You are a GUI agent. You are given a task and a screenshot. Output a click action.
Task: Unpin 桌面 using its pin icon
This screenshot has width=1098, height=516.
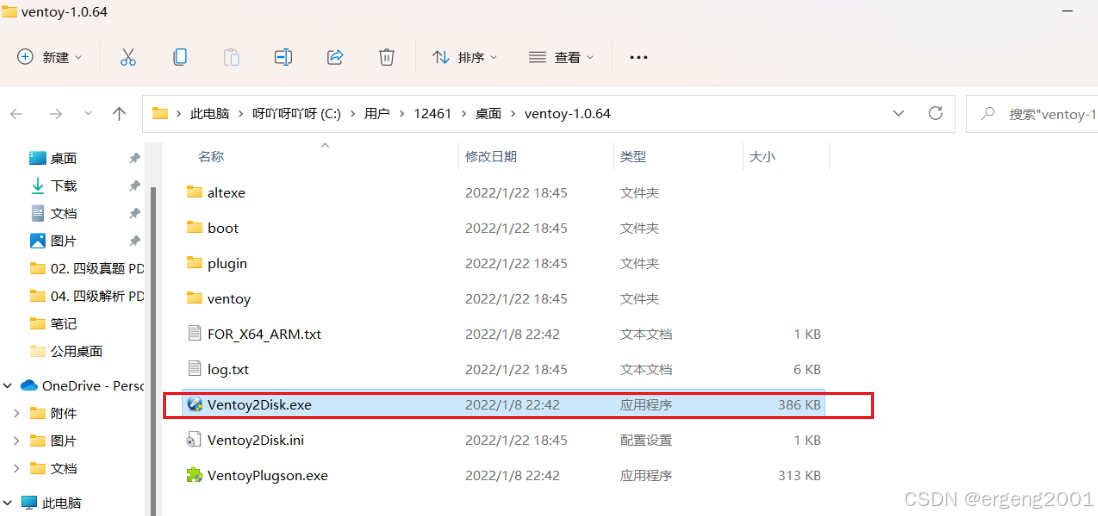tap(134, 159)
